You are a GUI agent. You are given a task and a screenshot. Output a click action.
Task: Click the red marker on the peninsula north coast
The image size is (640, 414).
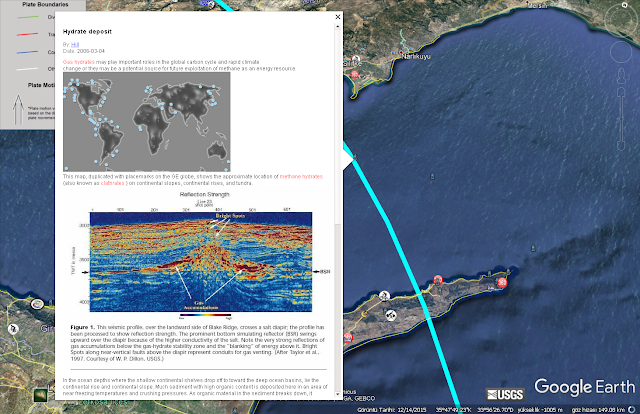click(438, 280)
